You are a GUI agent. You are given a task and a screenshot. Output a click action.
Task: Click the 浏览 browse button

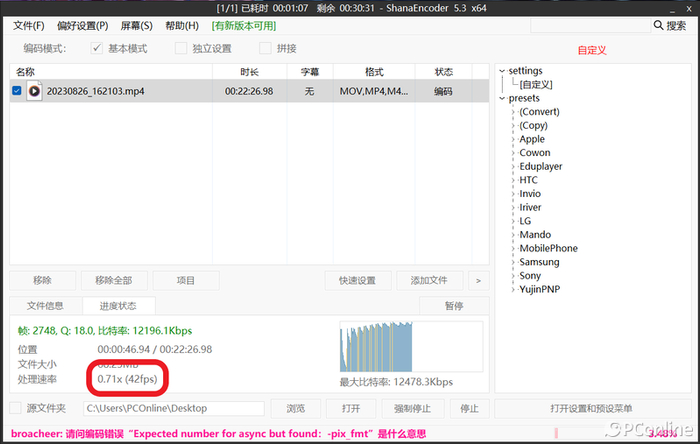coord(296,408)
